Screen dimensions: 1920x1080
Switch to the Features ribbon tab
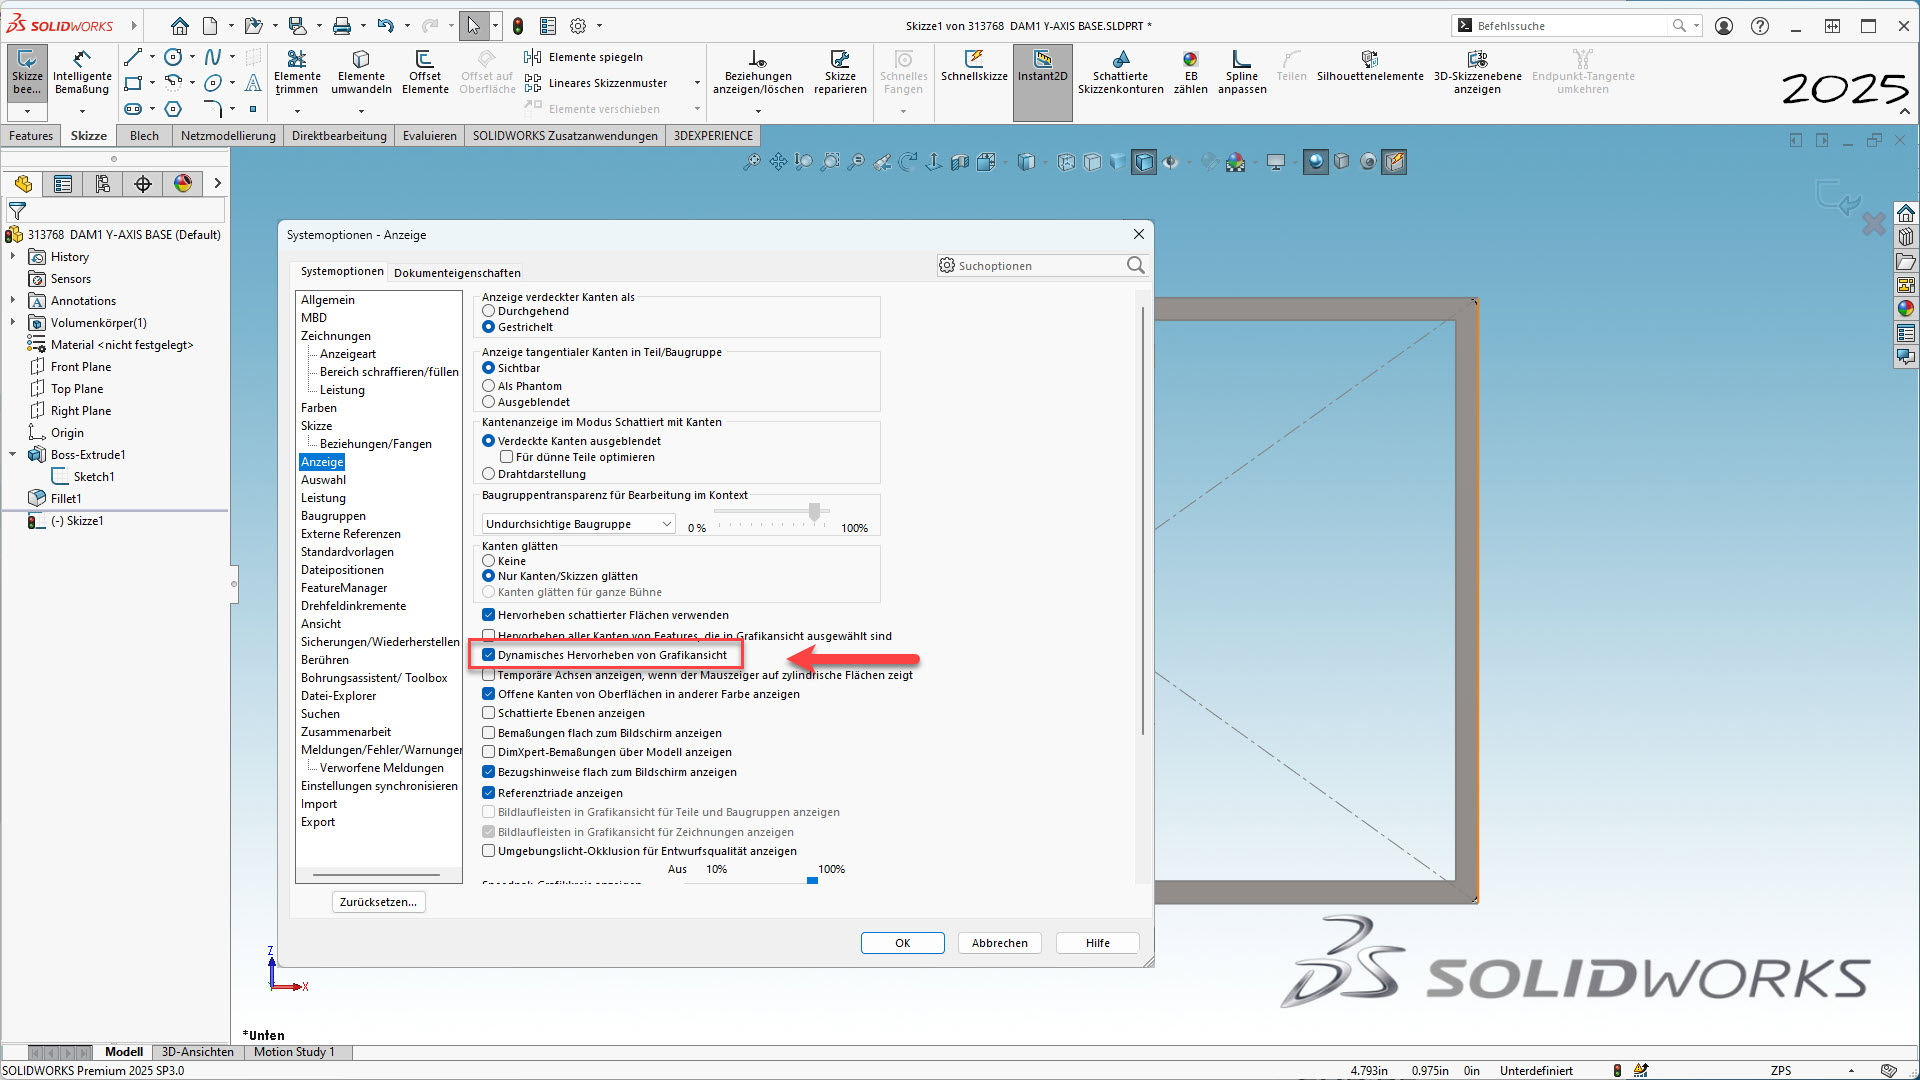(31, 136)
